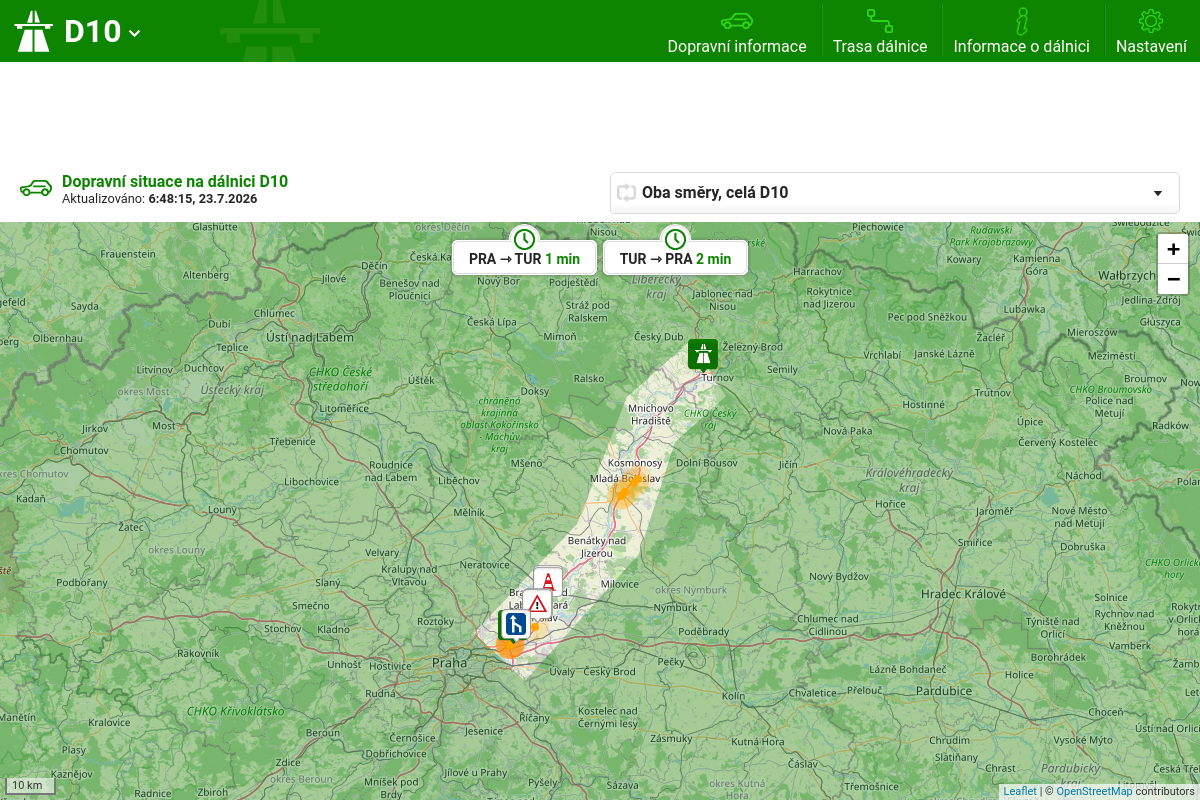Open the D10 motorway selector dropdown
1200x800 pixels.
102,31
